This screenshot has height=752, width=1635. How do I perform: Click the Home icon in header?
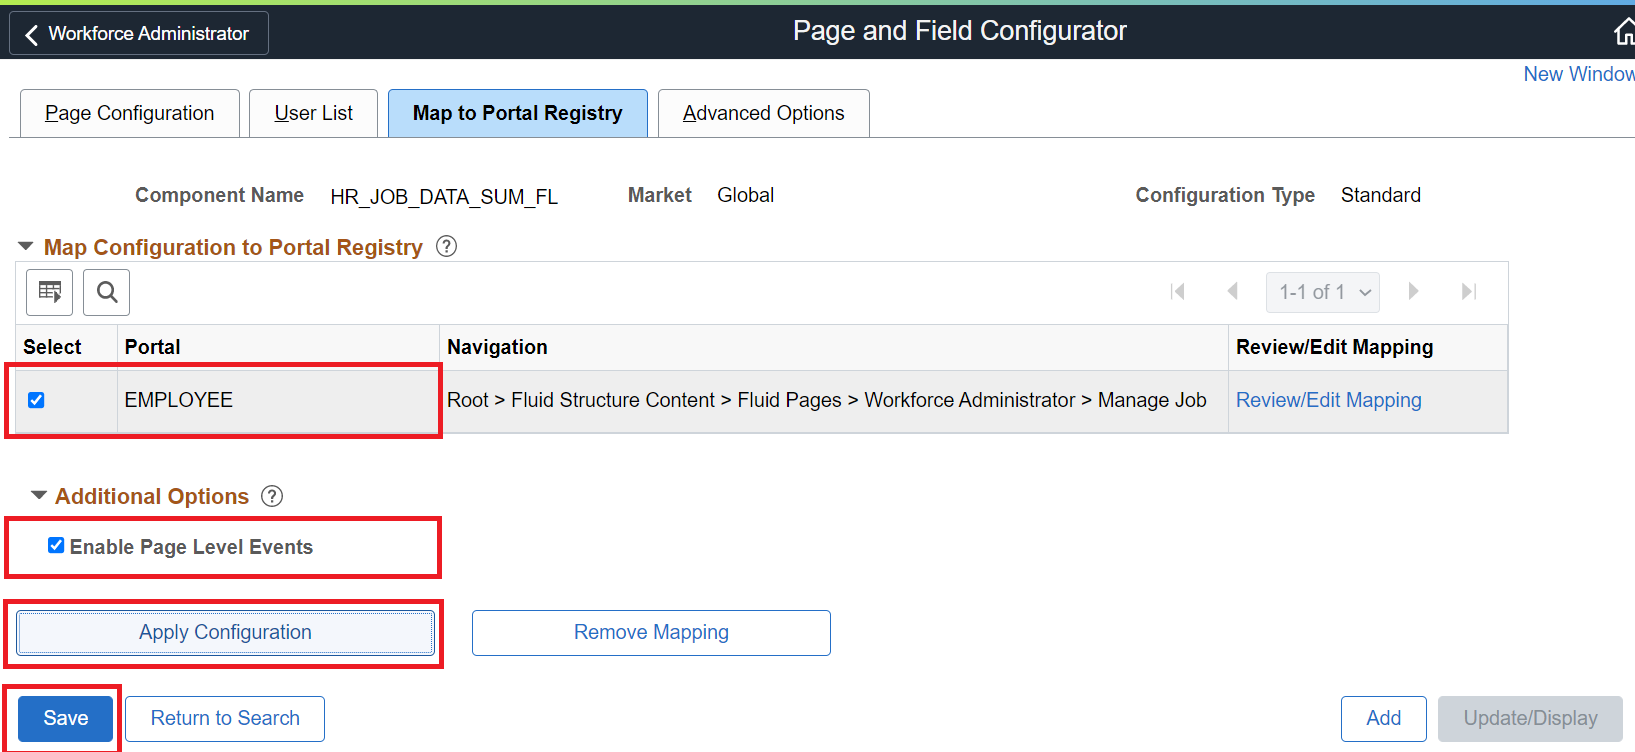[x=1624, y=33]
